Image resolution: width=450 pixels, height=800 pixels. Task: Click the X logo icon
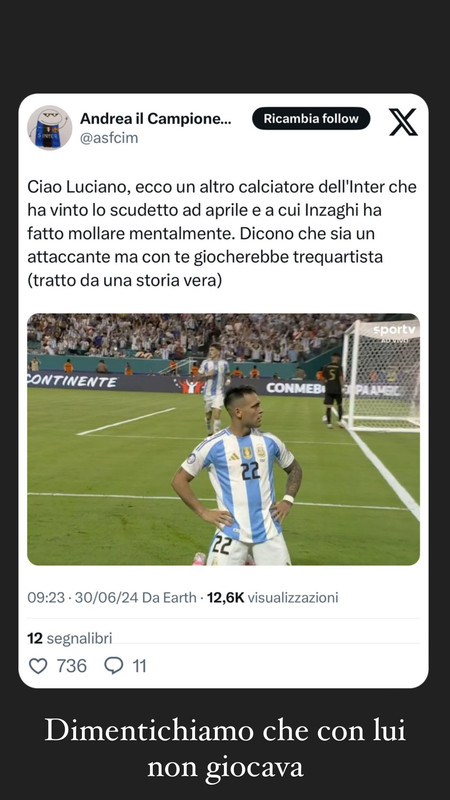tap(404, 121)
